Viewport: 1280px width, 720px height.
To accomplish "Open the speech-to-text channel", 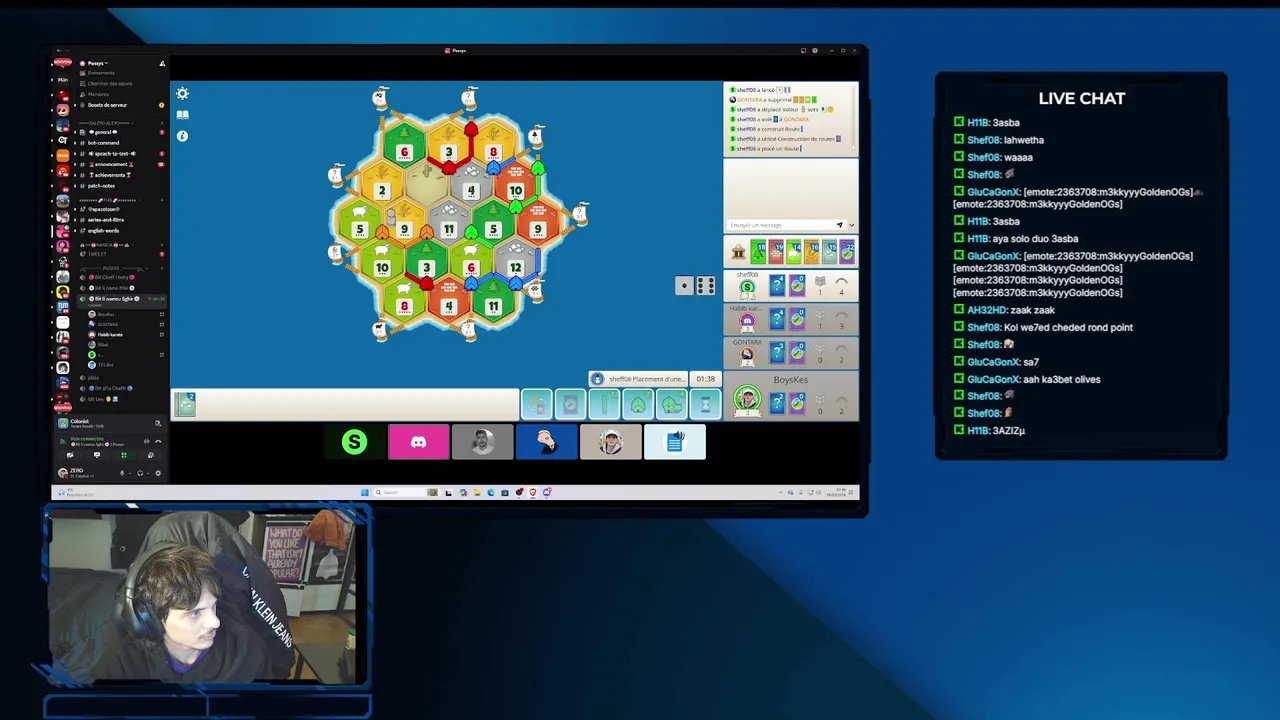I will tap(110, 154).
